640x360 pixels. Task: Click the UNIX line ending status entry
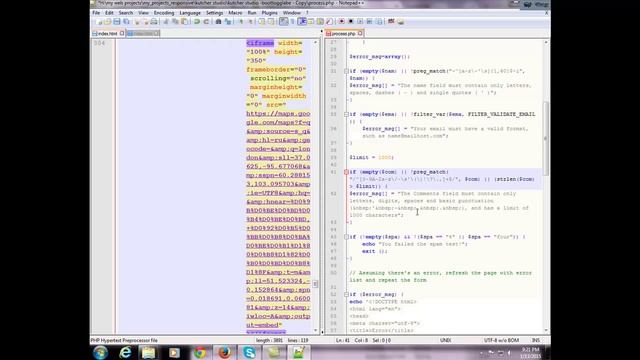[x=445, y=340]
